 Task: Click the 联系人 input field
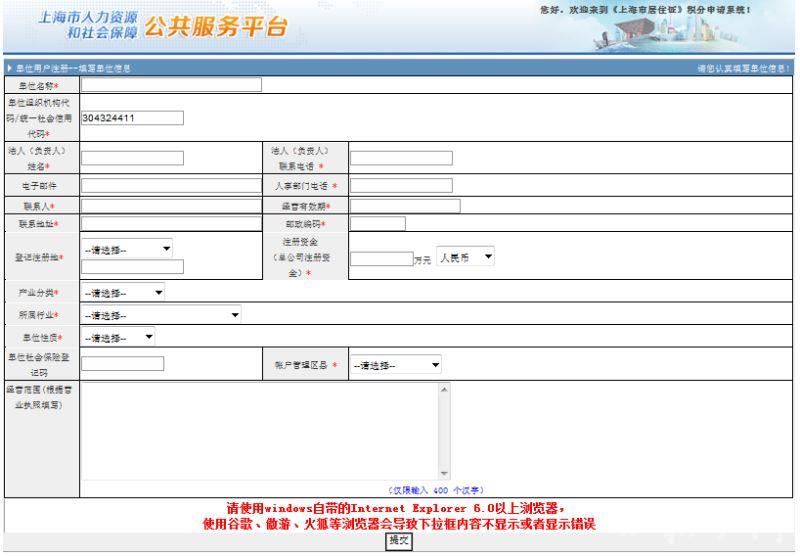tap(170, 206)
